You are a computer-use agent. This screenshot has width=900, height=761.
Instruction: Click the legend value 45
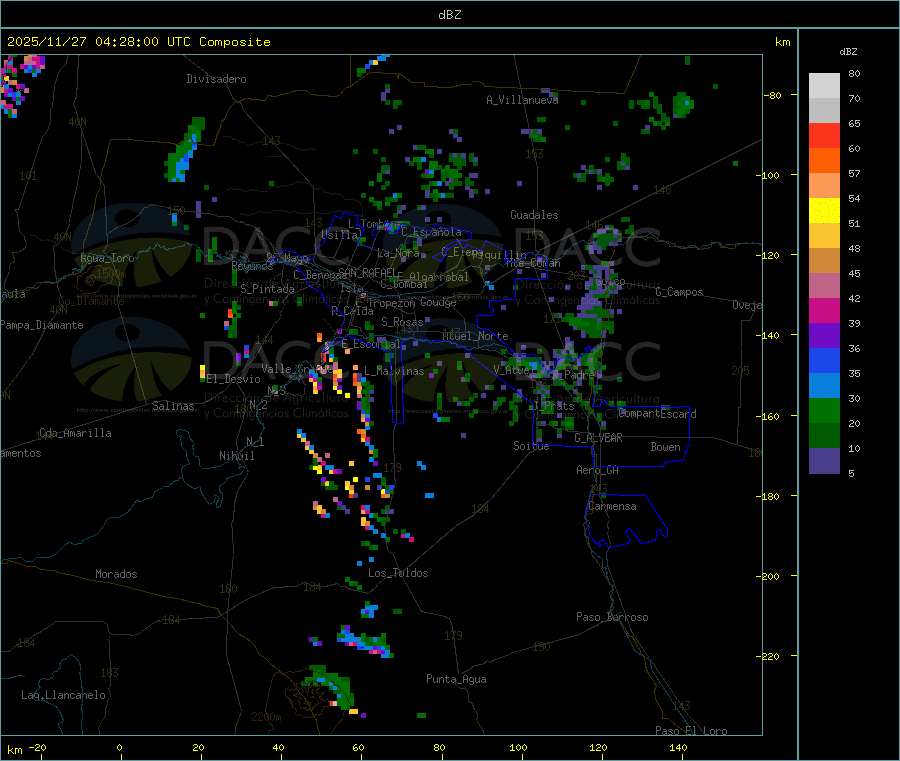pyautogui.click(x=854, y=273)
